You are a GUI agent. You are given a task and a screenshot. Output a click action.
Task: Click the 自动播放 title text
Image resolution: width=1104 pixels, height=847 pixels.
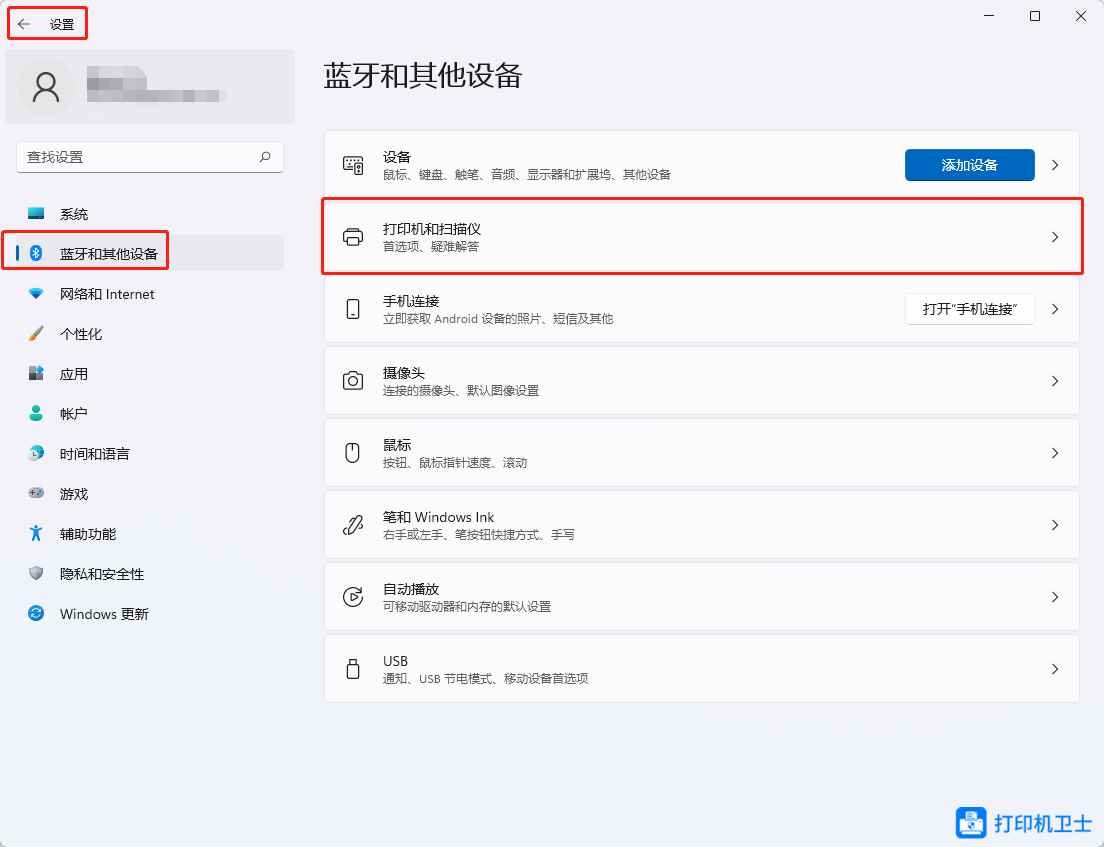tap(410, 588)
